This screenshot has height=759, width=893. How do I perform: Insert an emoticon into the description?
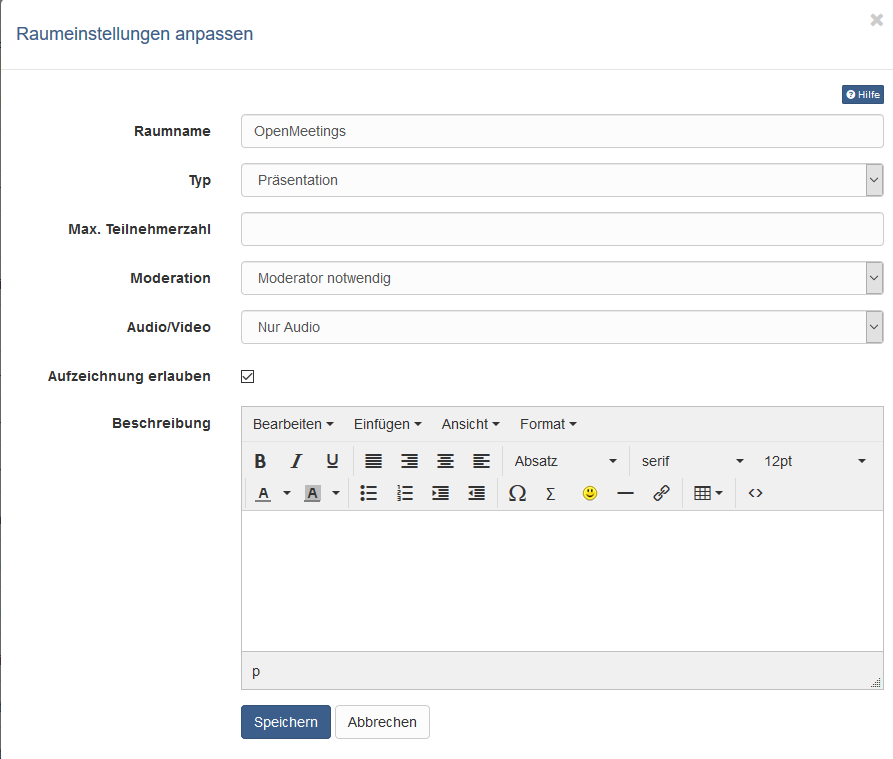coord(590,493)
